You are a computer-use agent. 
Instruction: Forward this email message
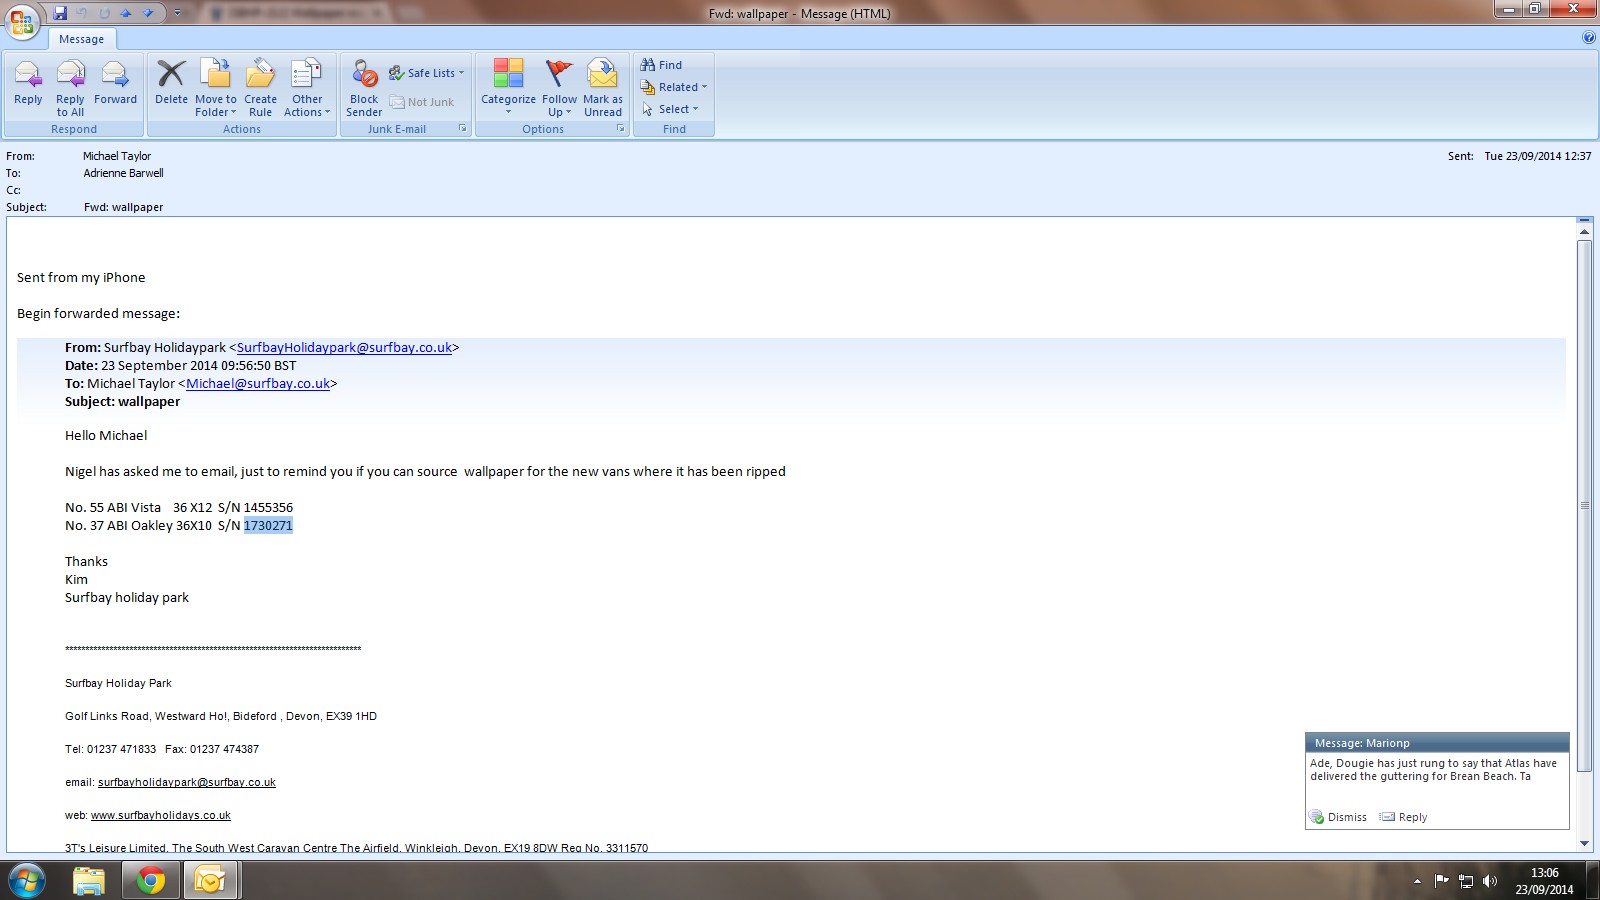[x=115, y=84]
